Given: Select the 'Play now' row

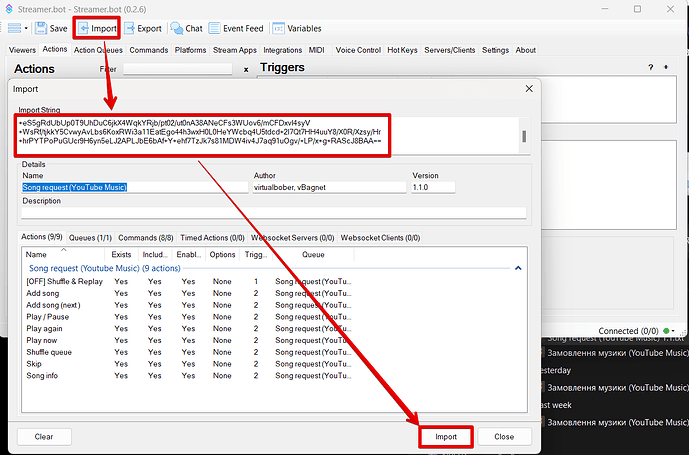Looking at the screenshot, I should click(x=189, y=340).
